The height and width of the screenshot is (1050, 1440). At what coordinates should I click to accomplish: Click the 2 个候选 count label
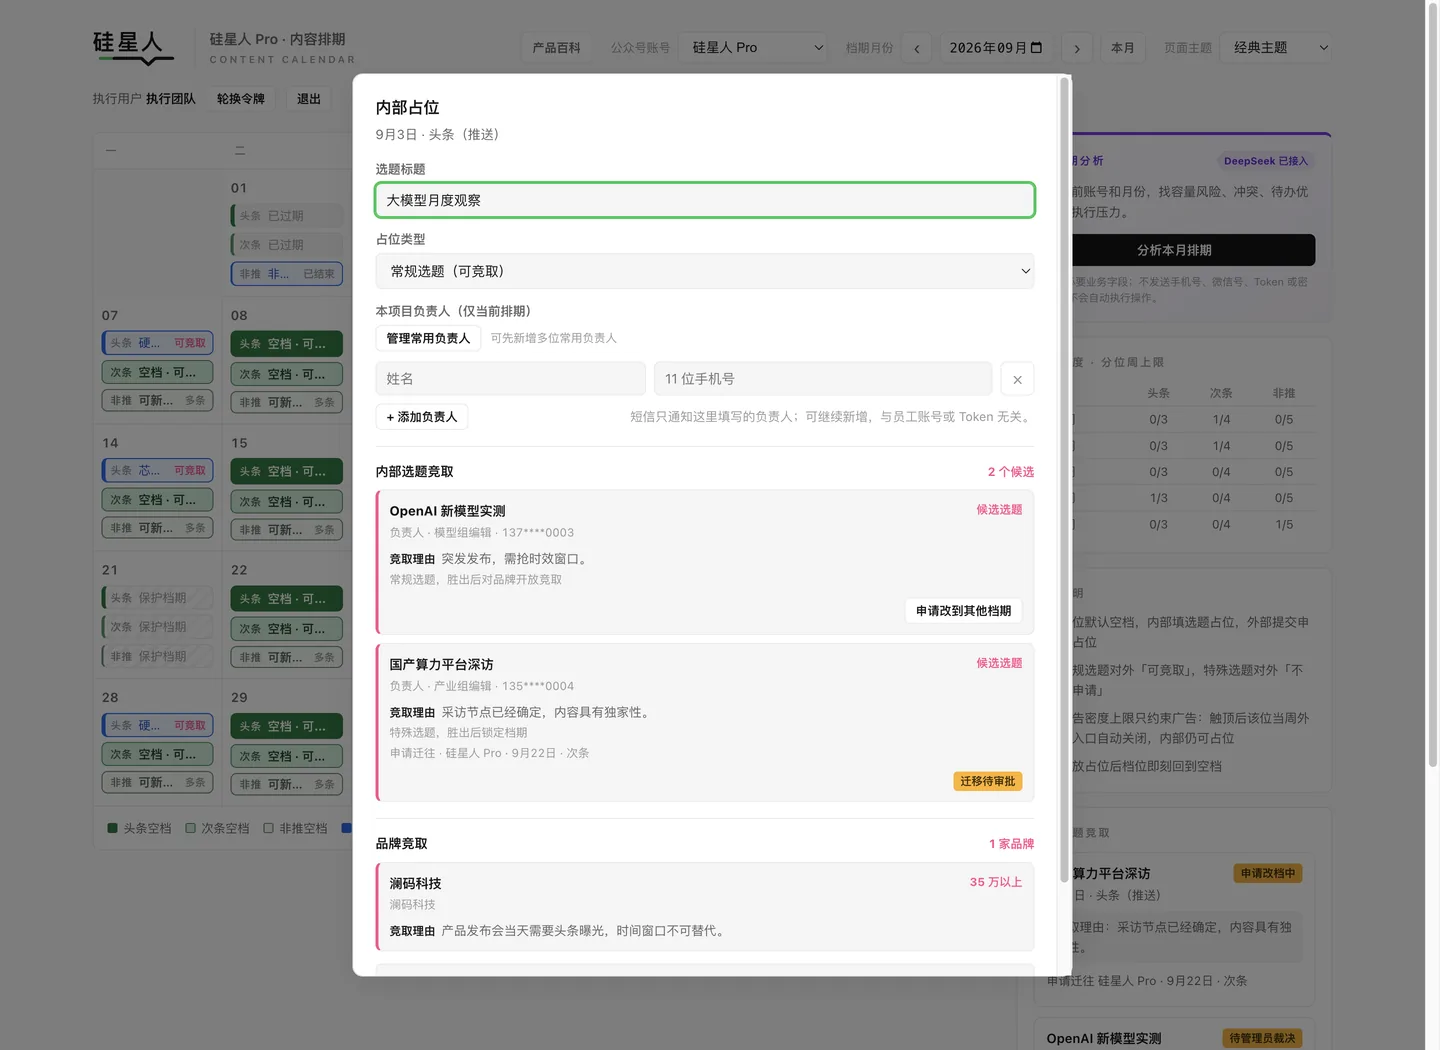click(1011, 472)
